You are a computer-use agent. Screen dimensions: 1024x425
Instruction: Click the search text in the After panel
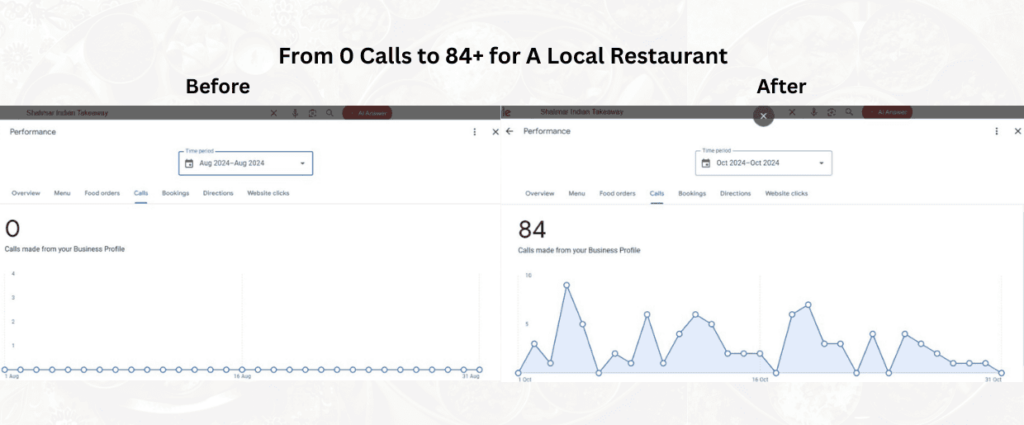(582, 112)
